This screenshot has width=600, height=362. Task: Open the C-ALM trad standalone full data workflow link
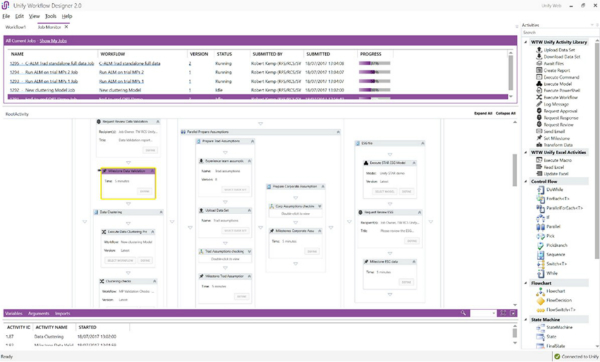coord(130,64)
